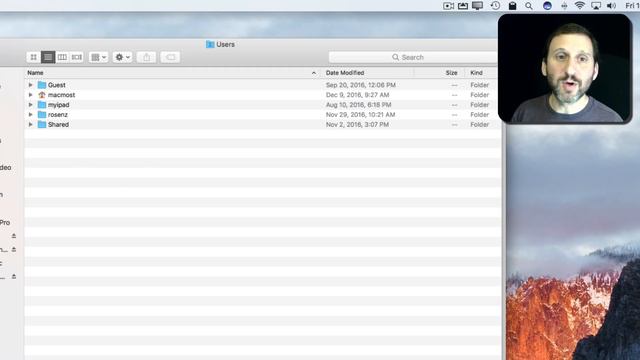This screenshot has width=640, height=360.
Task: Click the 'myipad' folder name
Action: [x=59, y=105]
